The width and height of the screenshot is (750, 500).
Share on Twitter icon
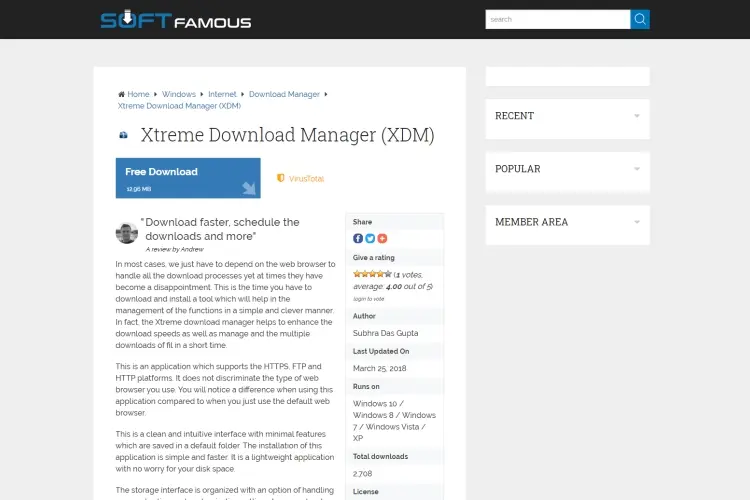pyautogui.click(x=370, y=238)
